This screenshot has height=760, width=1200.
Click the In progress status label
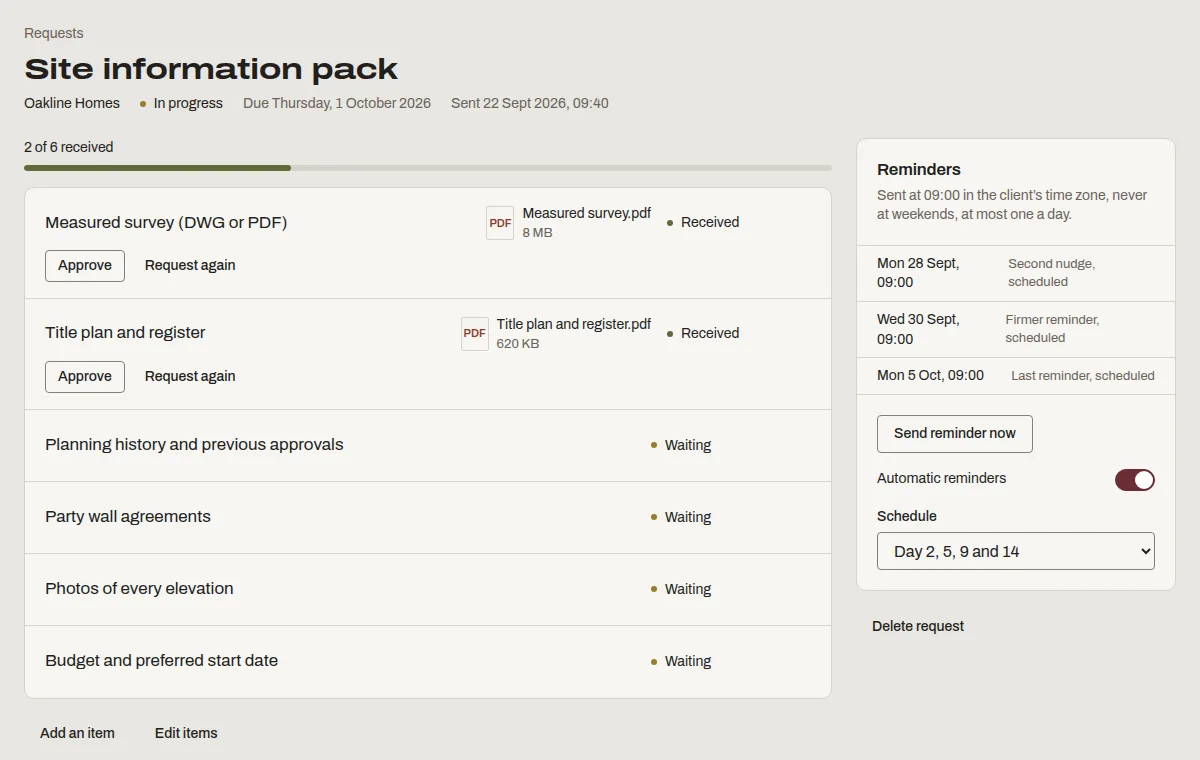182,103
